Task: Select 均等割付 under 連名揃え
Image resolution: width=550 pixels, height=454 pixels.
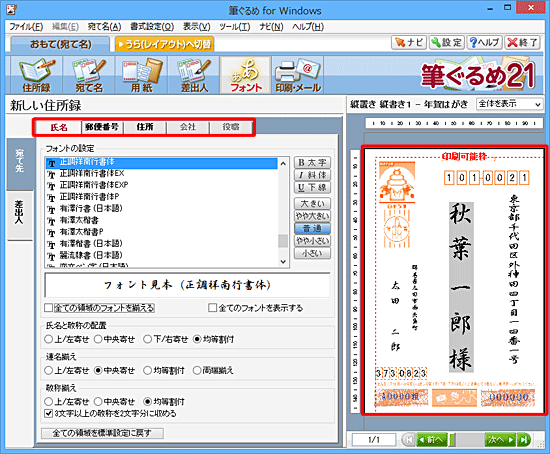Action: (148, 370)
